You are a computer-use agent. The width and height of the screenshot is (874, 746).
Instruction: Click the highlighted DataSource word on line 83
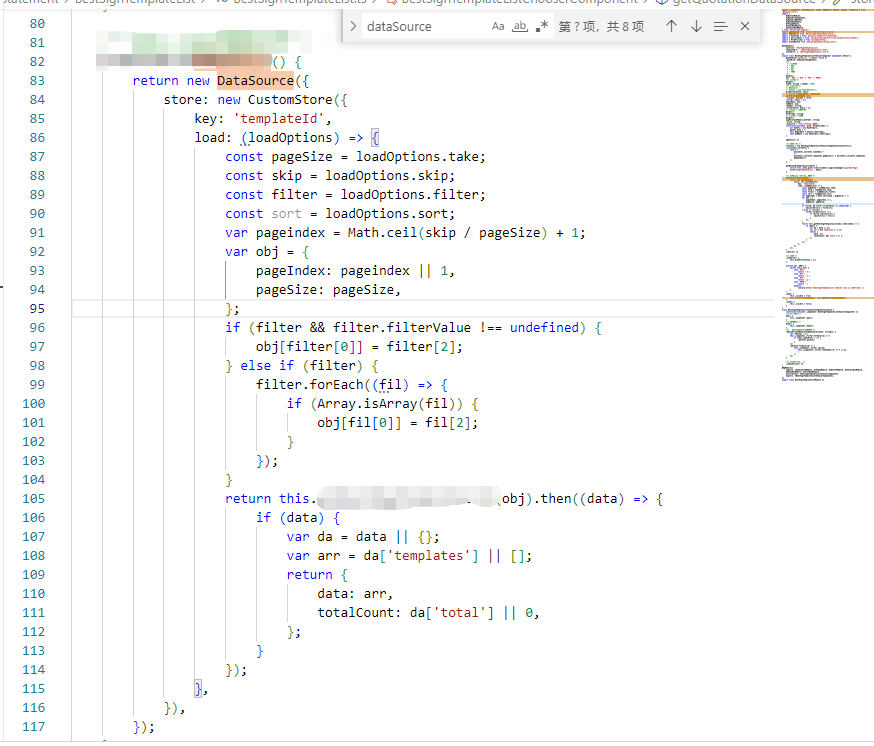coord(255,81)
